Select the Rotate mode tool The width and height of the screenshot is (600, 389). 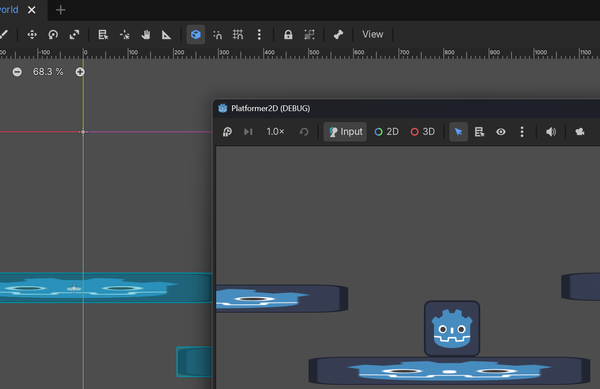(53, 35)
